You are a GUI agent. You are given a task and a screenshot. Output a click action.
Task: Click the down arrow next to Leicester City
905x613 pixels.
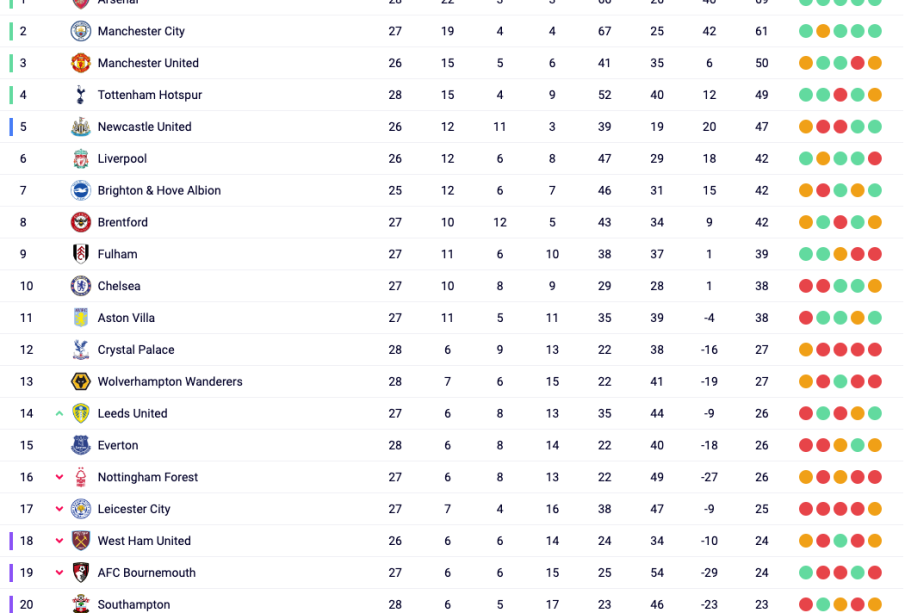click(60, 510)
